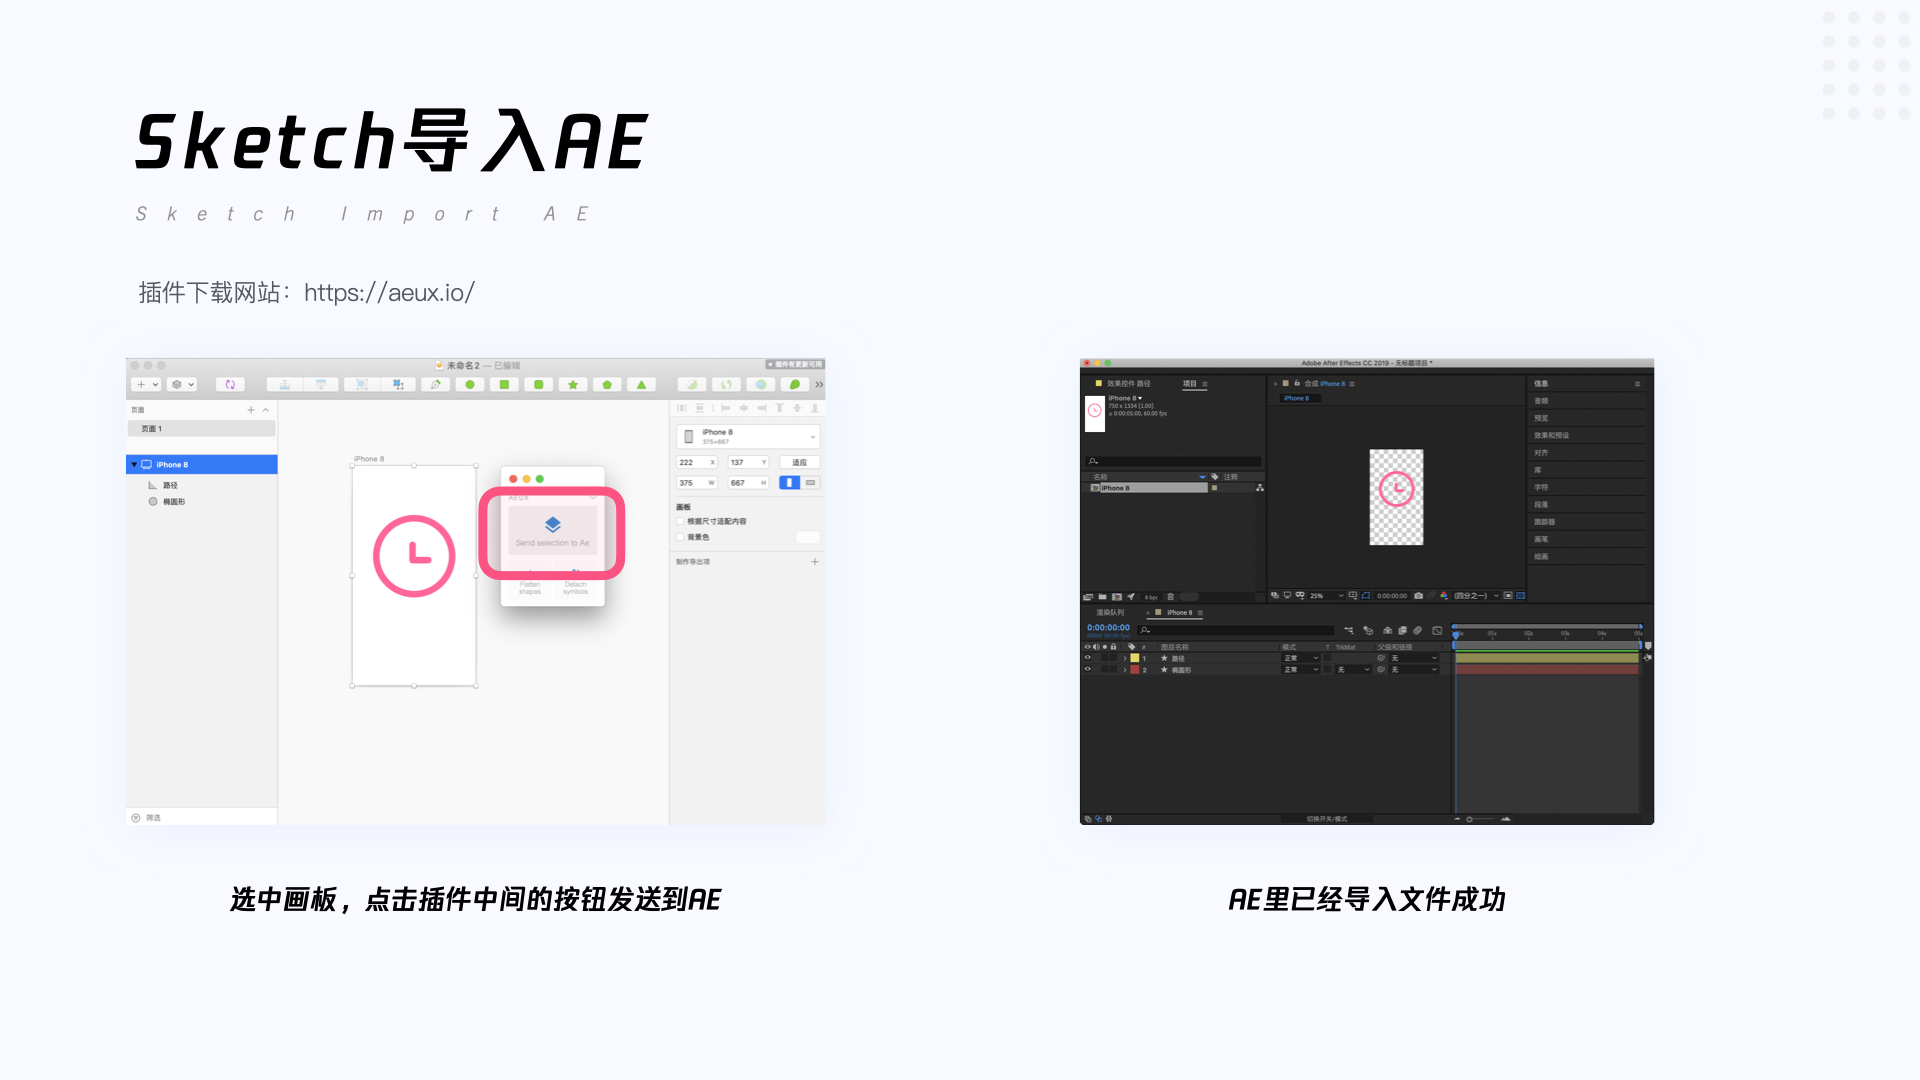Switch to the 渲染队列 tab
The height and width of the screenshot is (1080, 1920).
(x=1110, y=613)
